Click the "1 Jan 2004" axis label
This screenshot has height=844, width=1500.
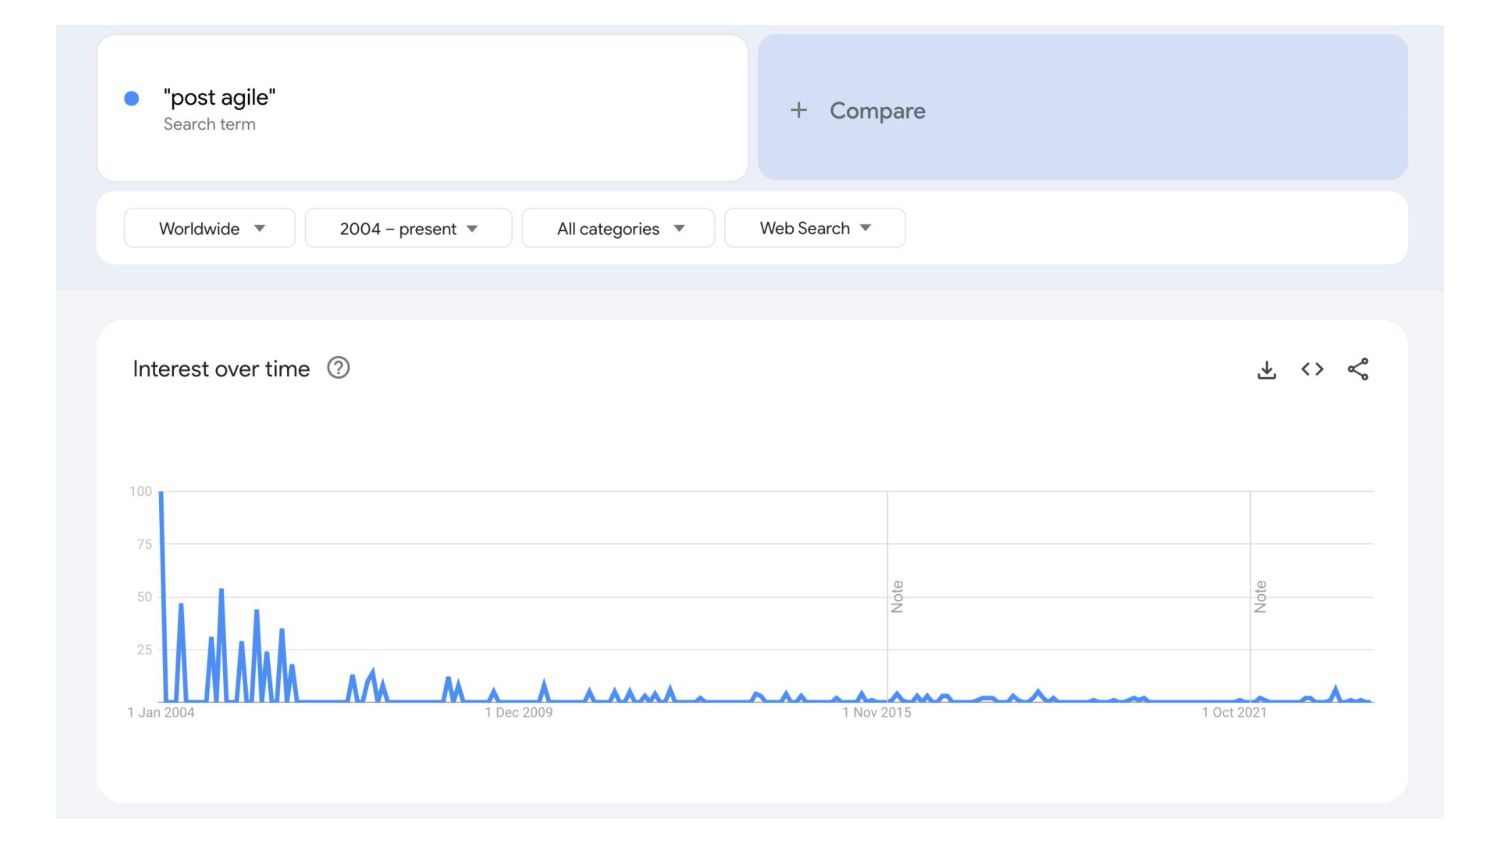click(161, 712)
